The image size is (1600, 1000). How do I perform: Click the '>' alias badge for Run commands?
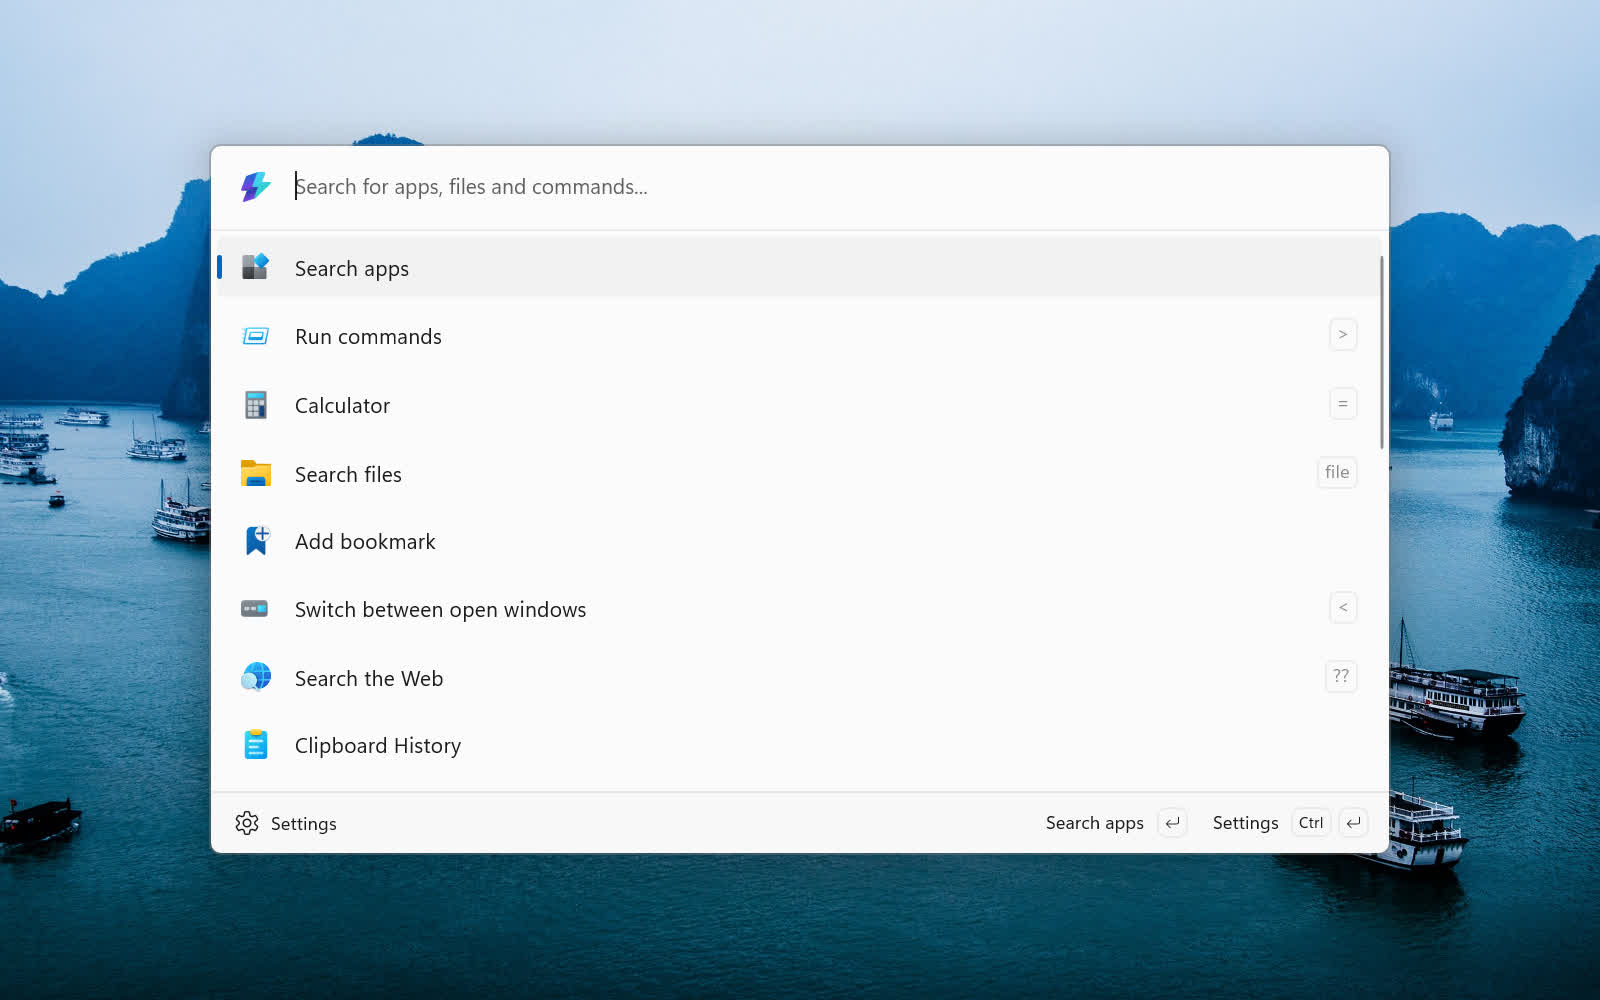coord(1342,335)
